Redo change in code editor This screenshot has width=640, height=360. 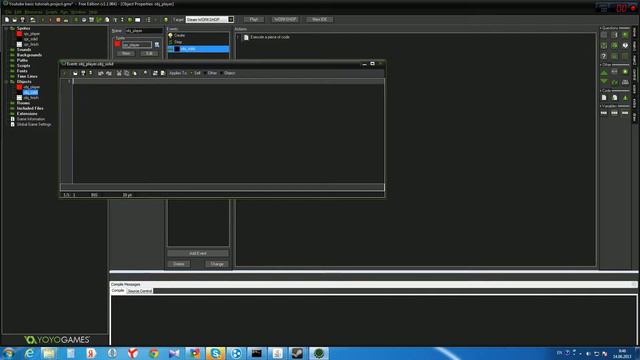click(x=109, y=73)
